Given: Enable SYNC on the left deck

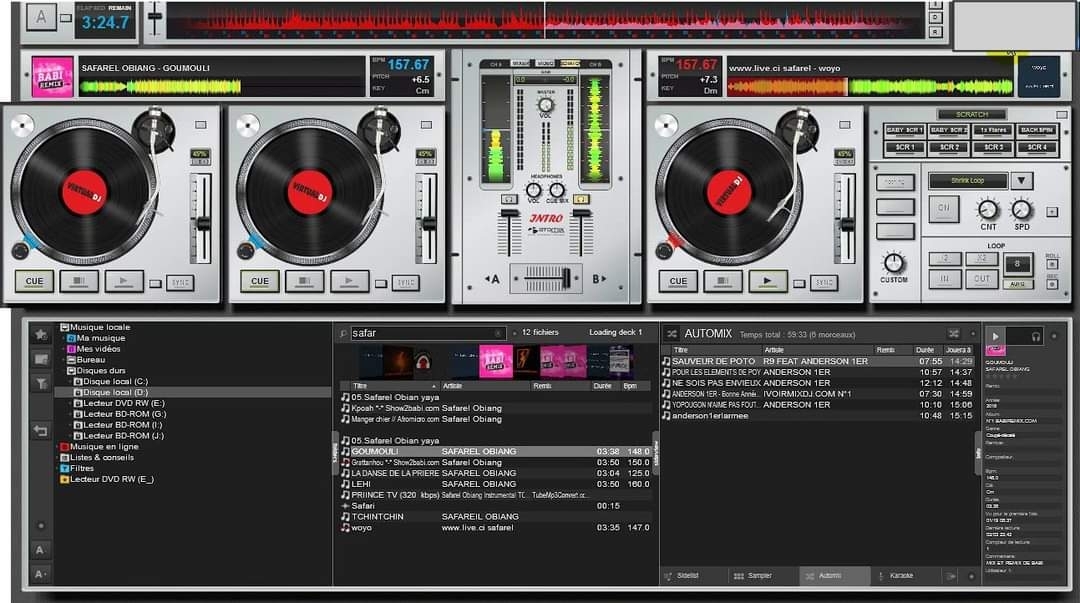Looking at the screenshot, I should point(180,283).
